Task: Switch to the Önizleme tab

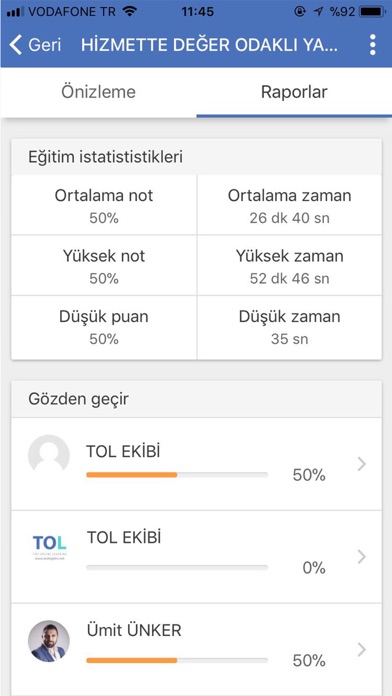Action: [x=99, y=92]
